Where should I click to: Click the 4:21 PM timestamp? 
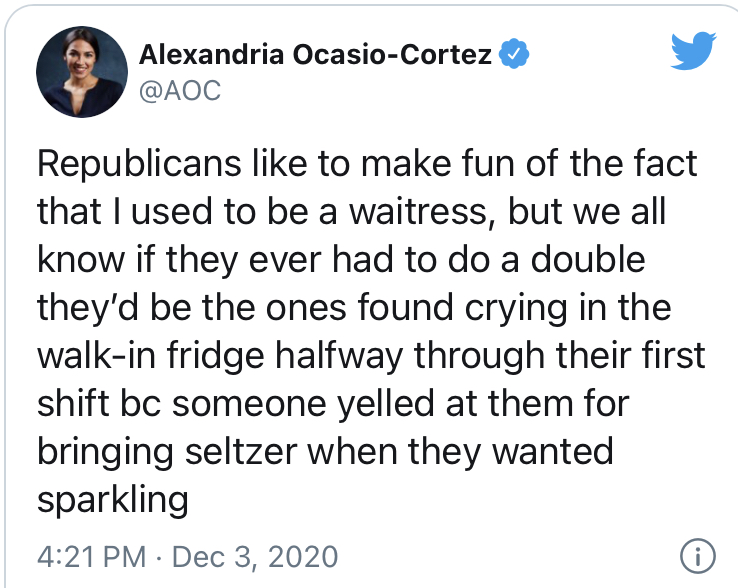click(92, 557)
